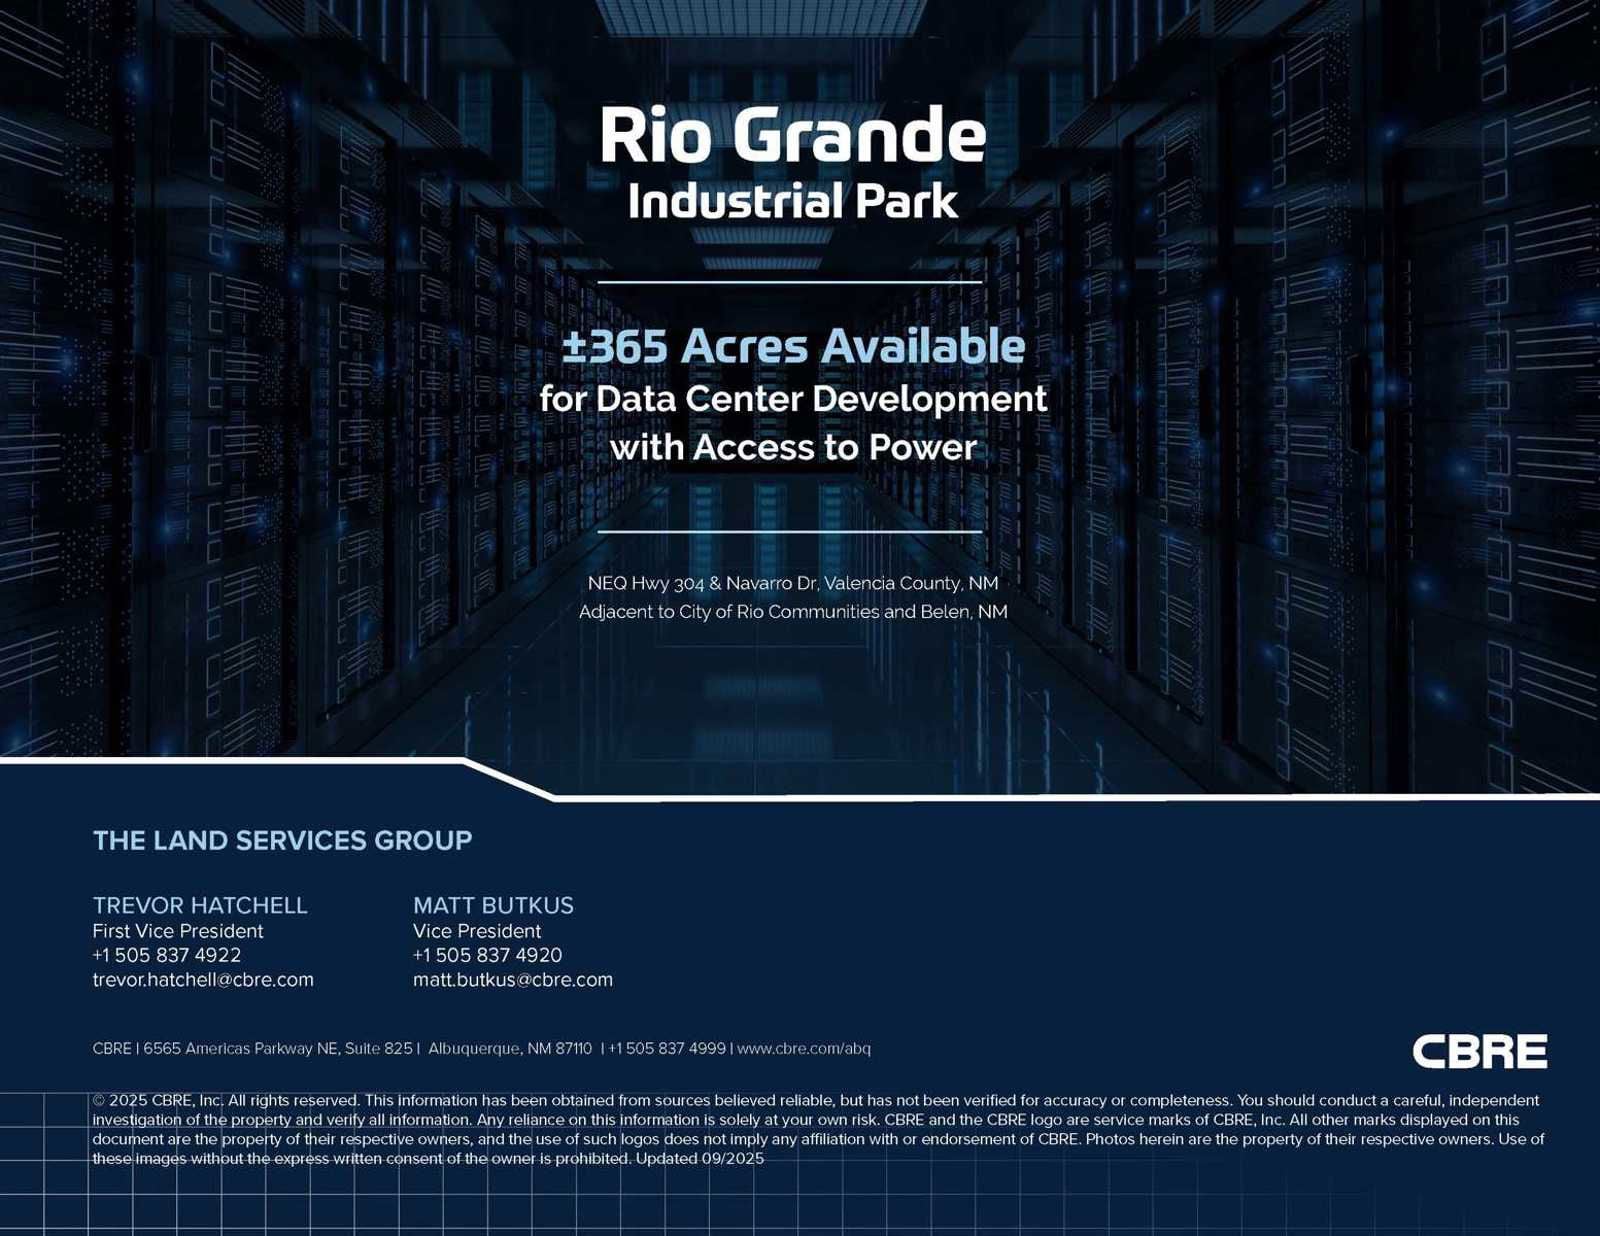Select the Rio Grande title
This screenshot has width=1600, height=1236.
(x=795, y=136)
